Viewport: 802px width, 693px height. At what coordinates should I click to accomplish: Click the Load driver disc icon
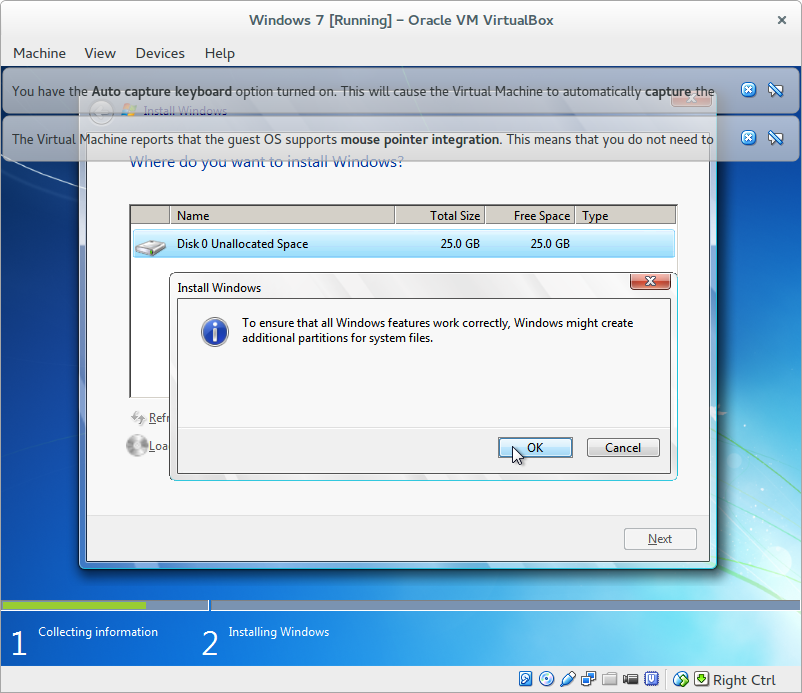pyautogui.click(x=137, y=445)
